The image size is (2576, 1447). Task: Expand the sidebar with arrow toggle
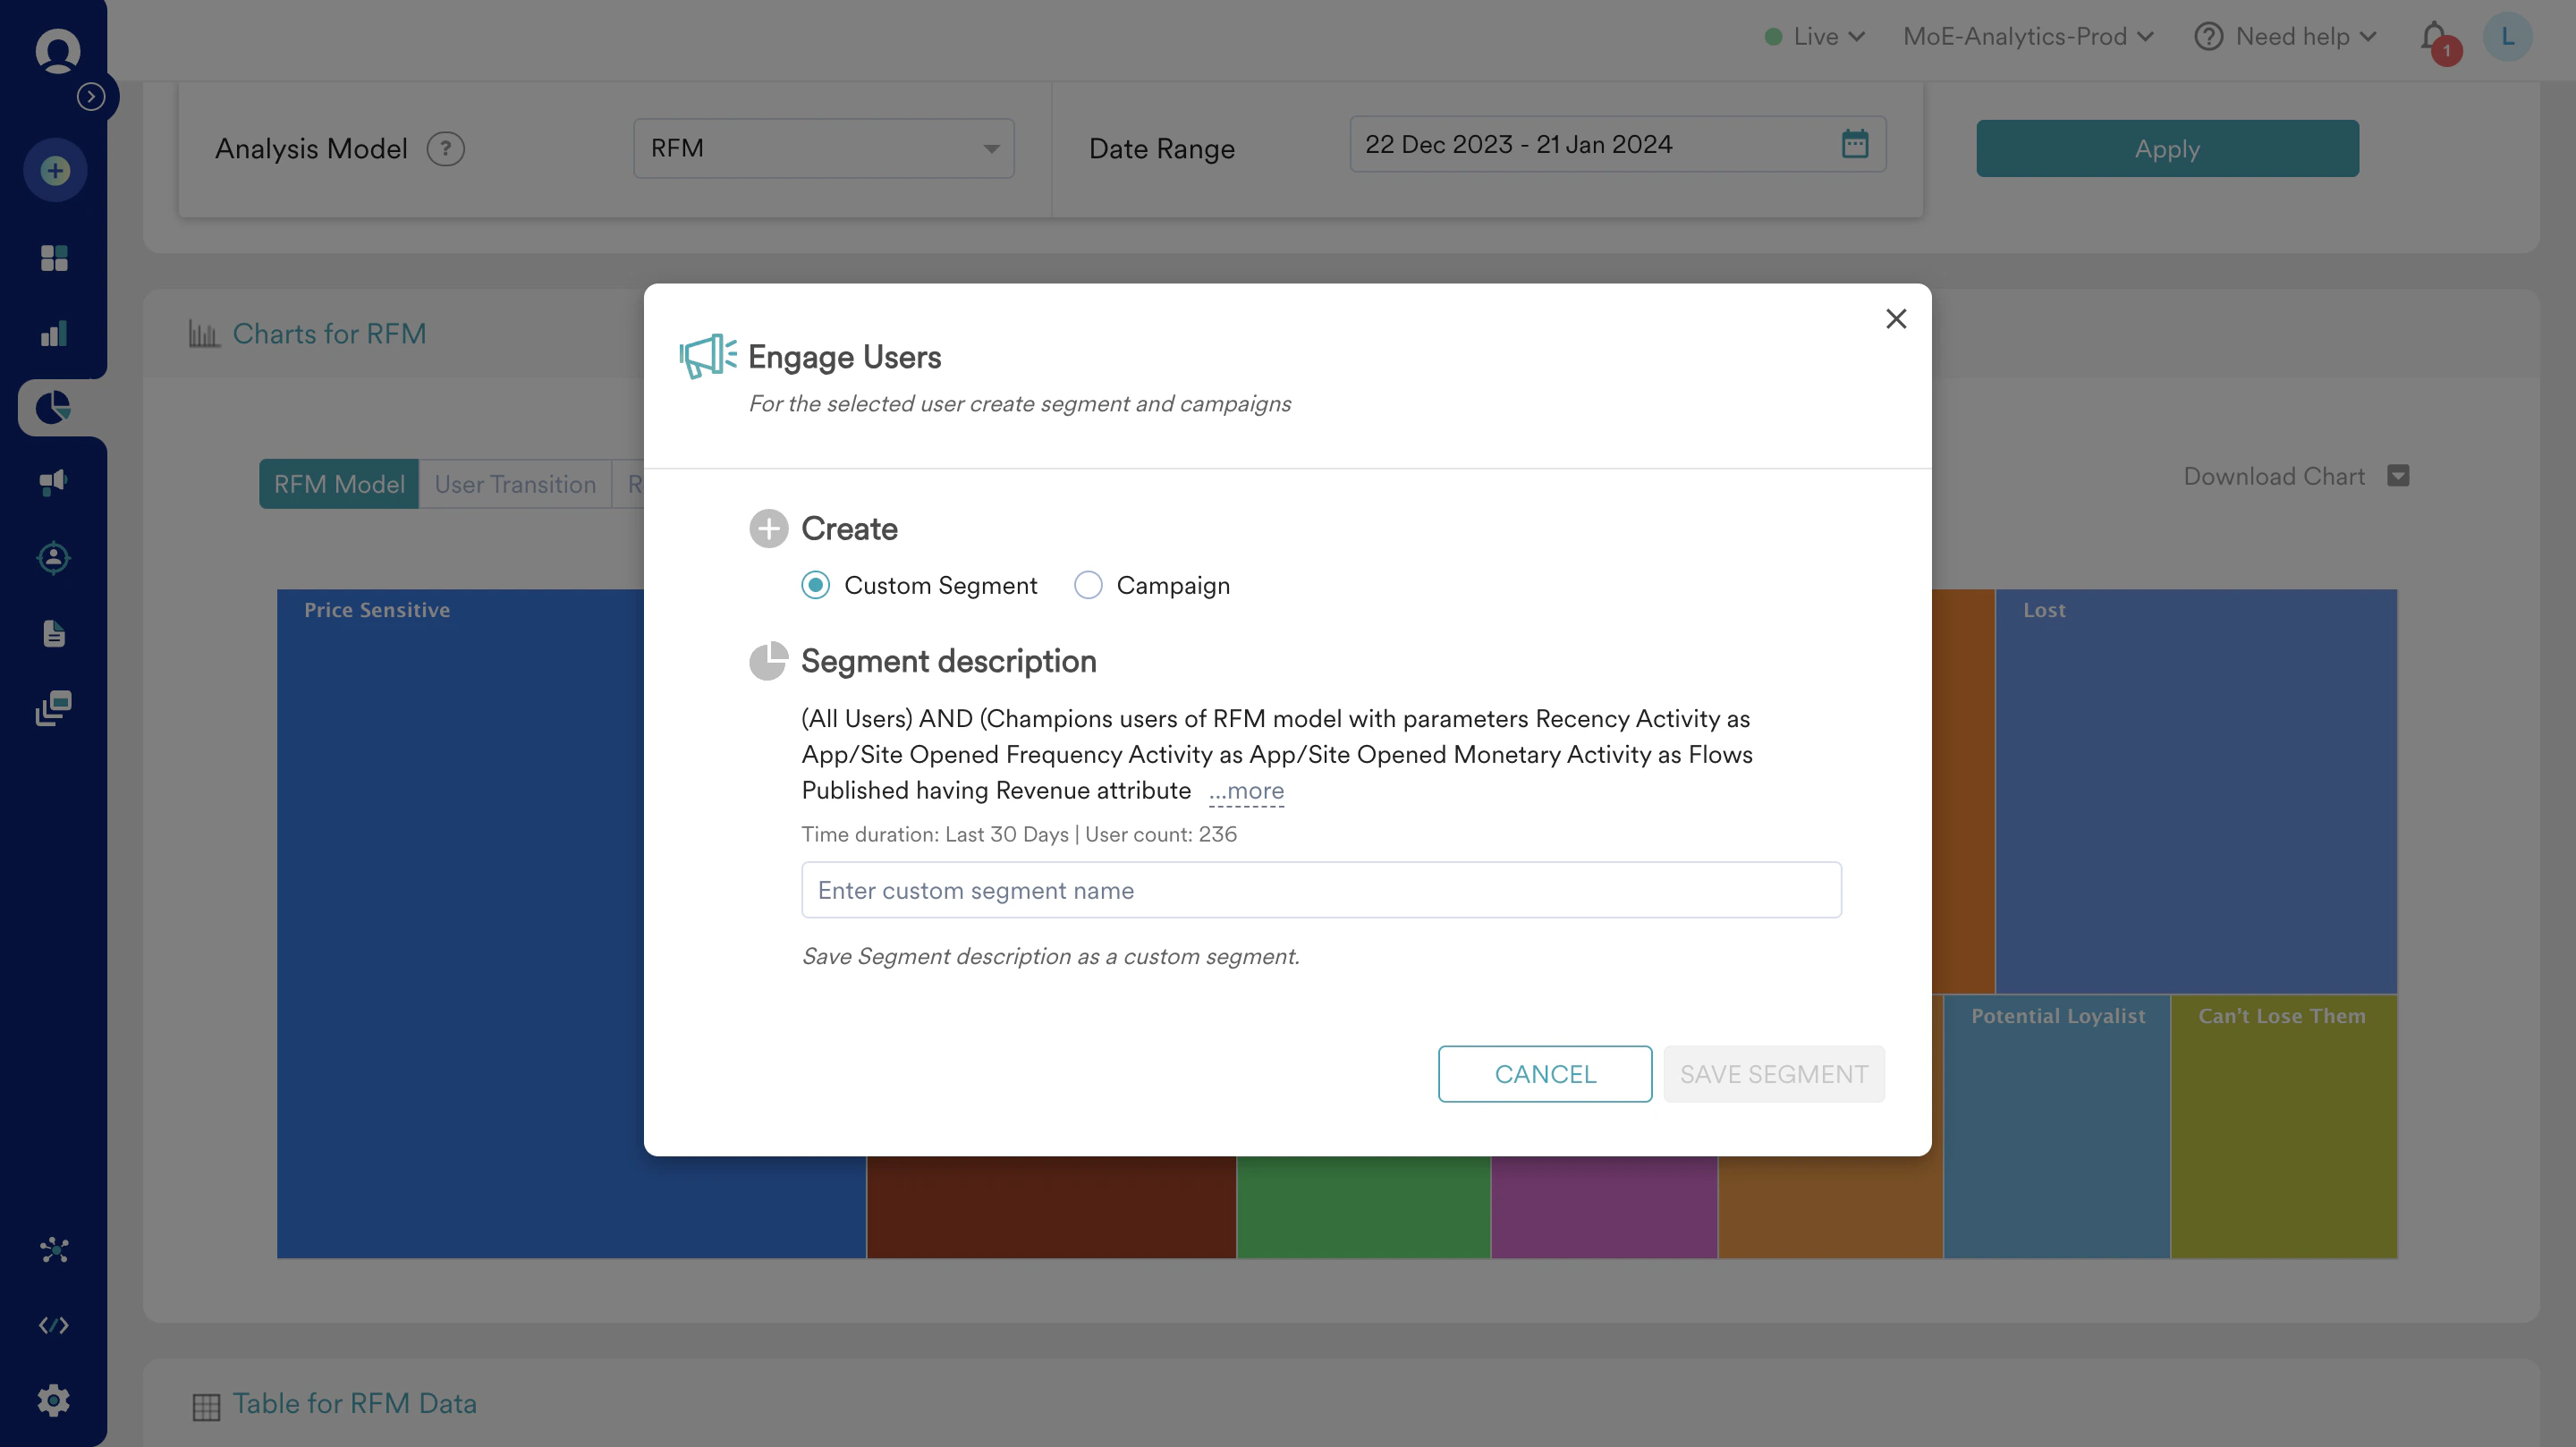pos(91,96)
